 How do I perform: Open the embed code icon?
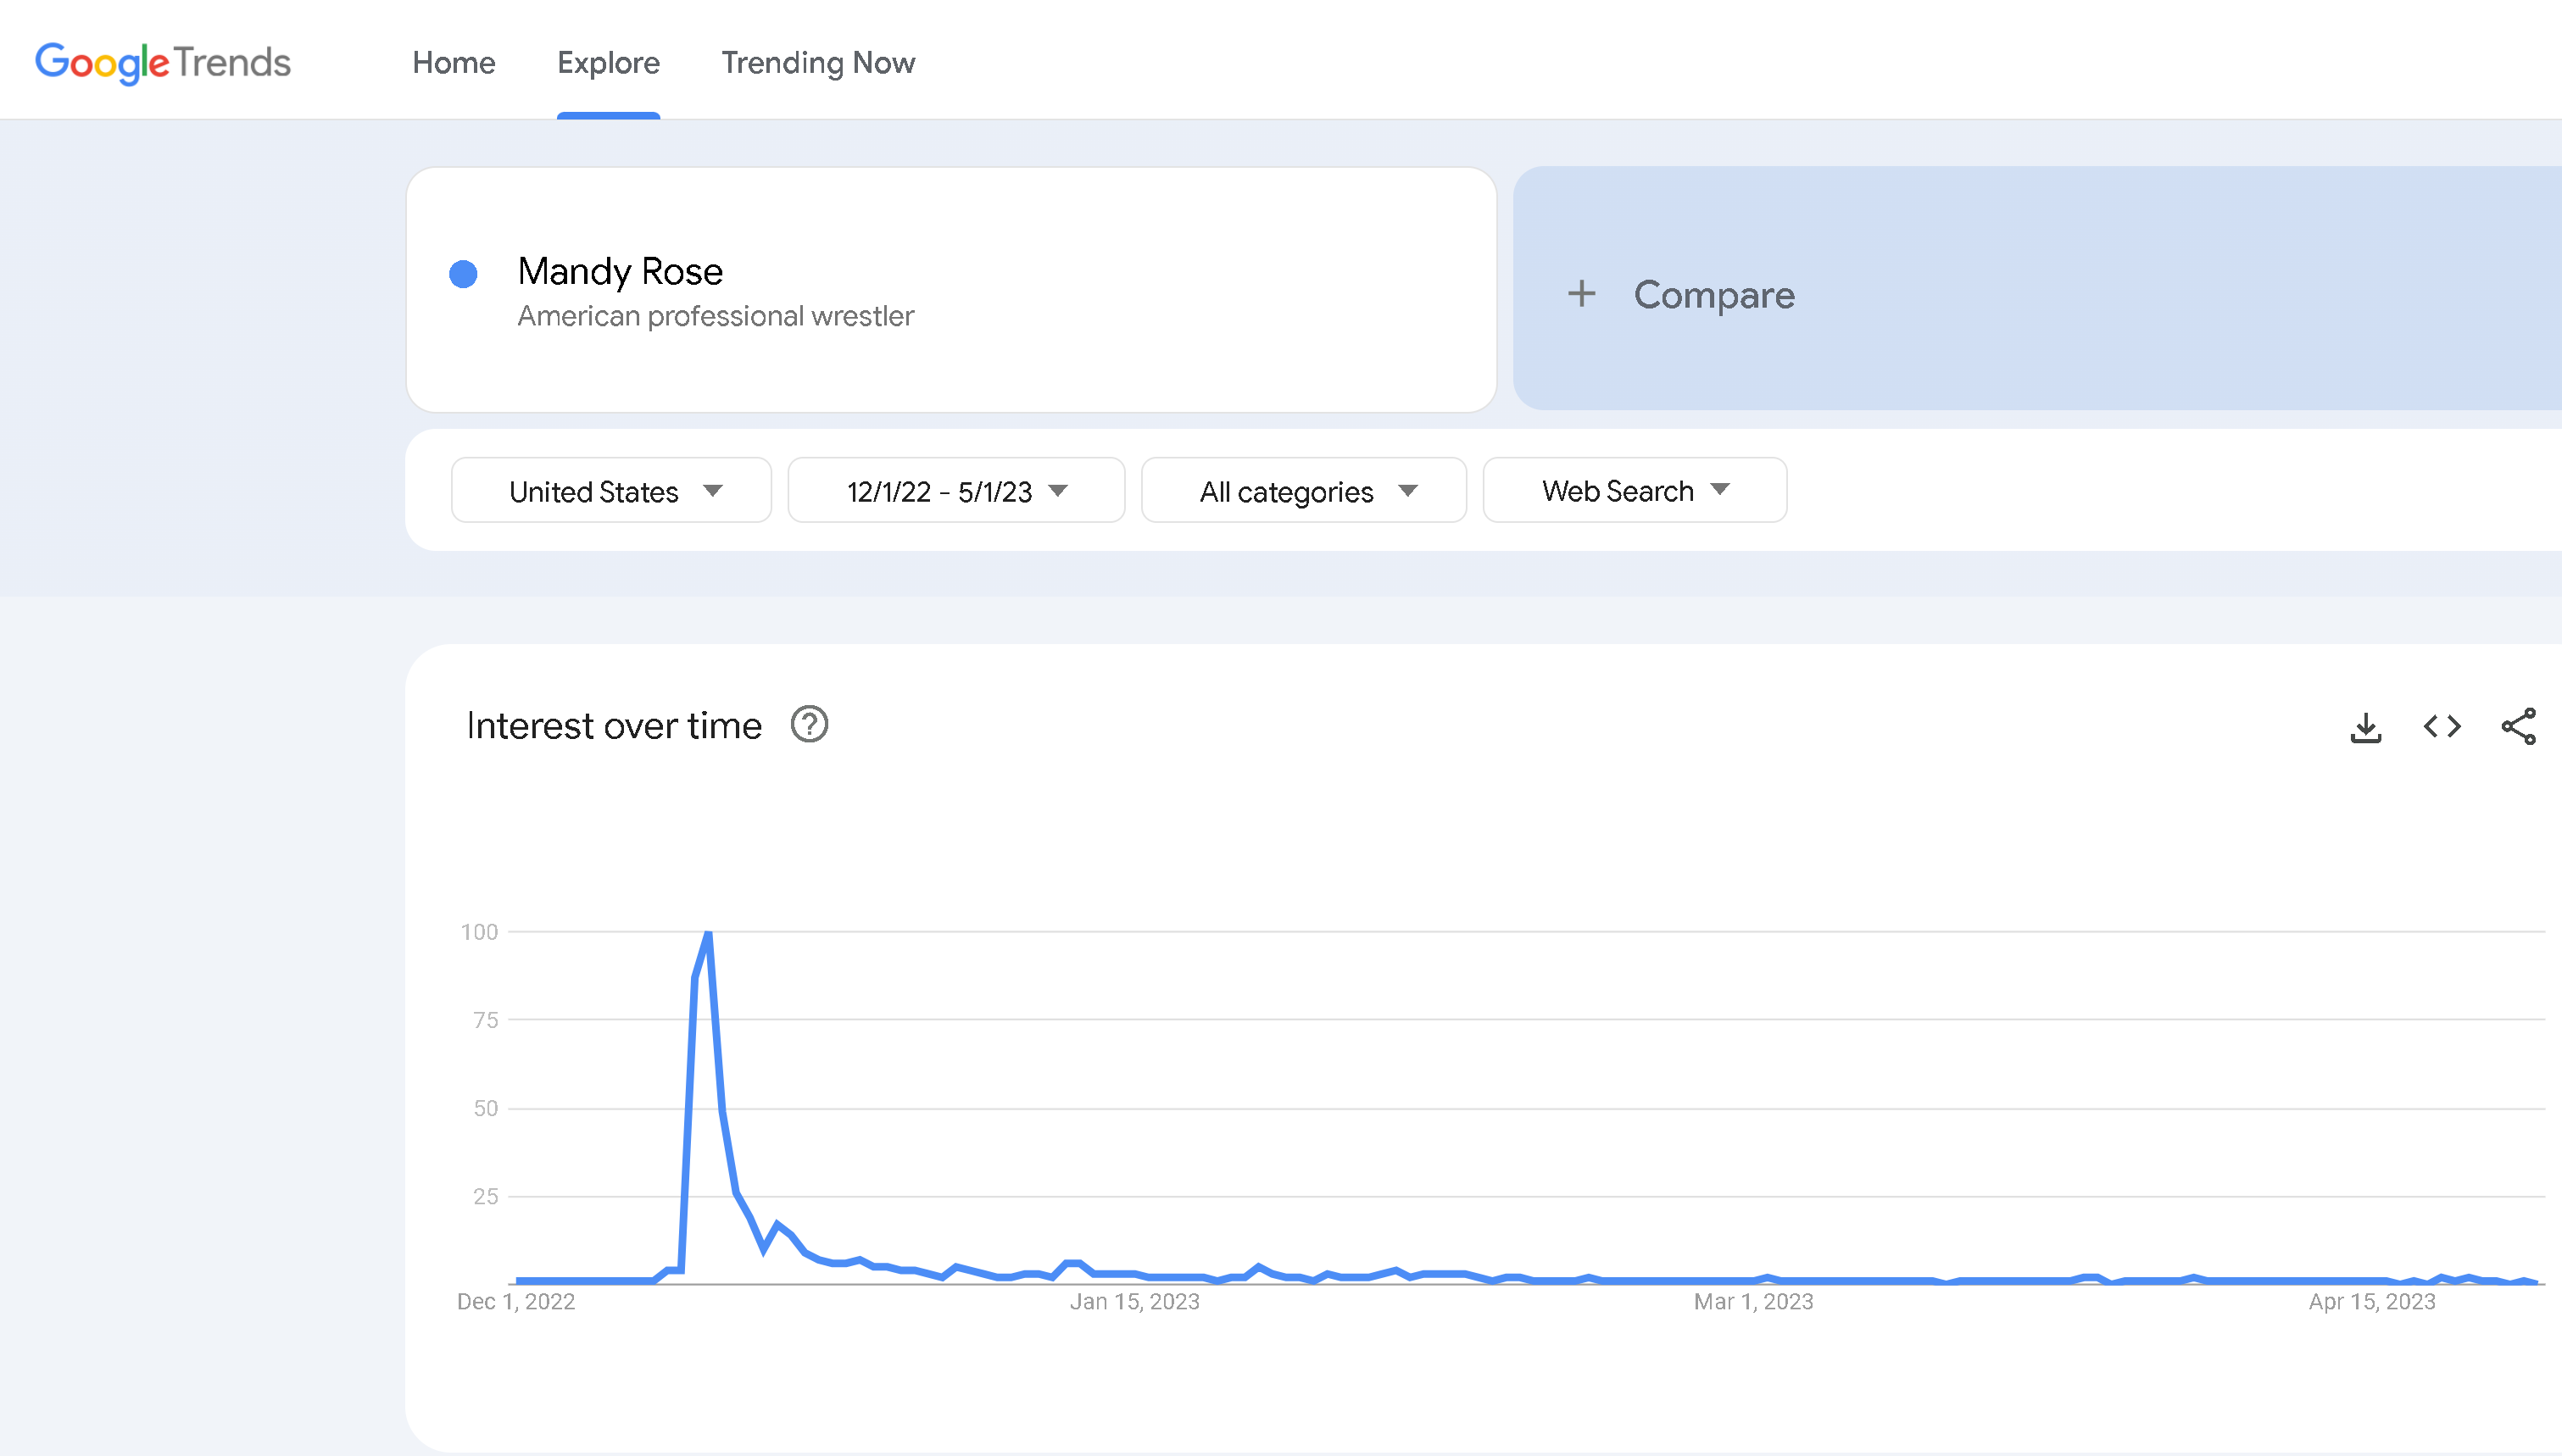click(x=2442, y=727)
